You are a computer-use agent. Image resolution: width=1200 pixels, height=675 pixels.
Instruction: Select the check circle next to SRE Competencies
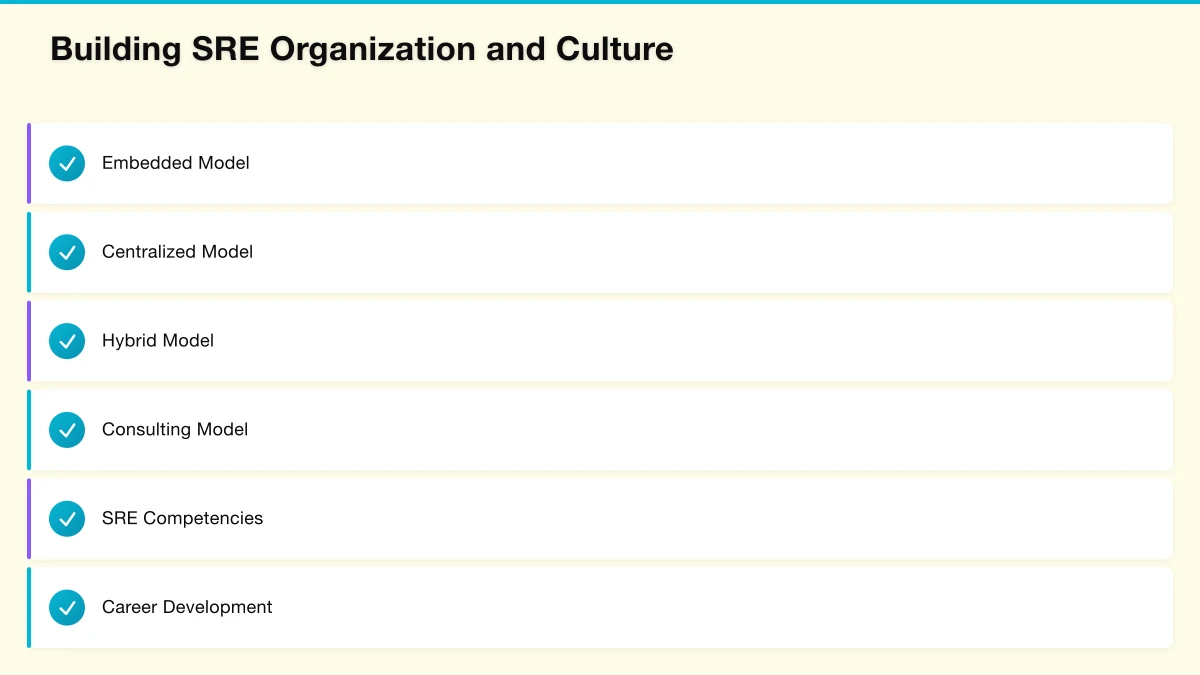[x=67, y=519]
